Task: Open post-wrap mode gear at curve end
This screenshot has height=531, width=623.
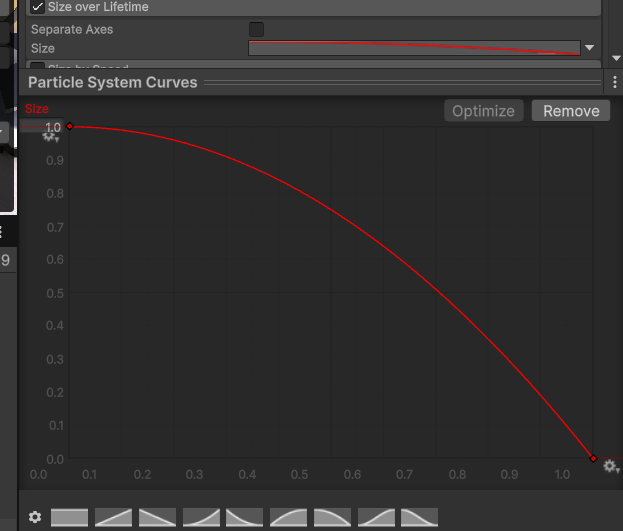Action: pos(610,467)
